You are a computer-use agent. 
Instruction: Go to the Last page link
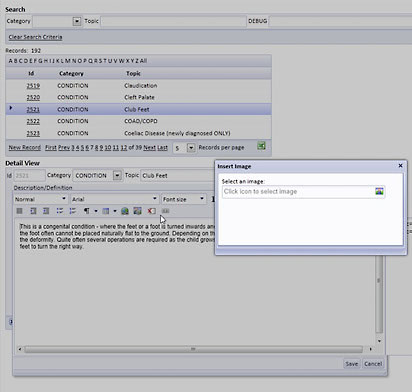[x=162, y=147]
